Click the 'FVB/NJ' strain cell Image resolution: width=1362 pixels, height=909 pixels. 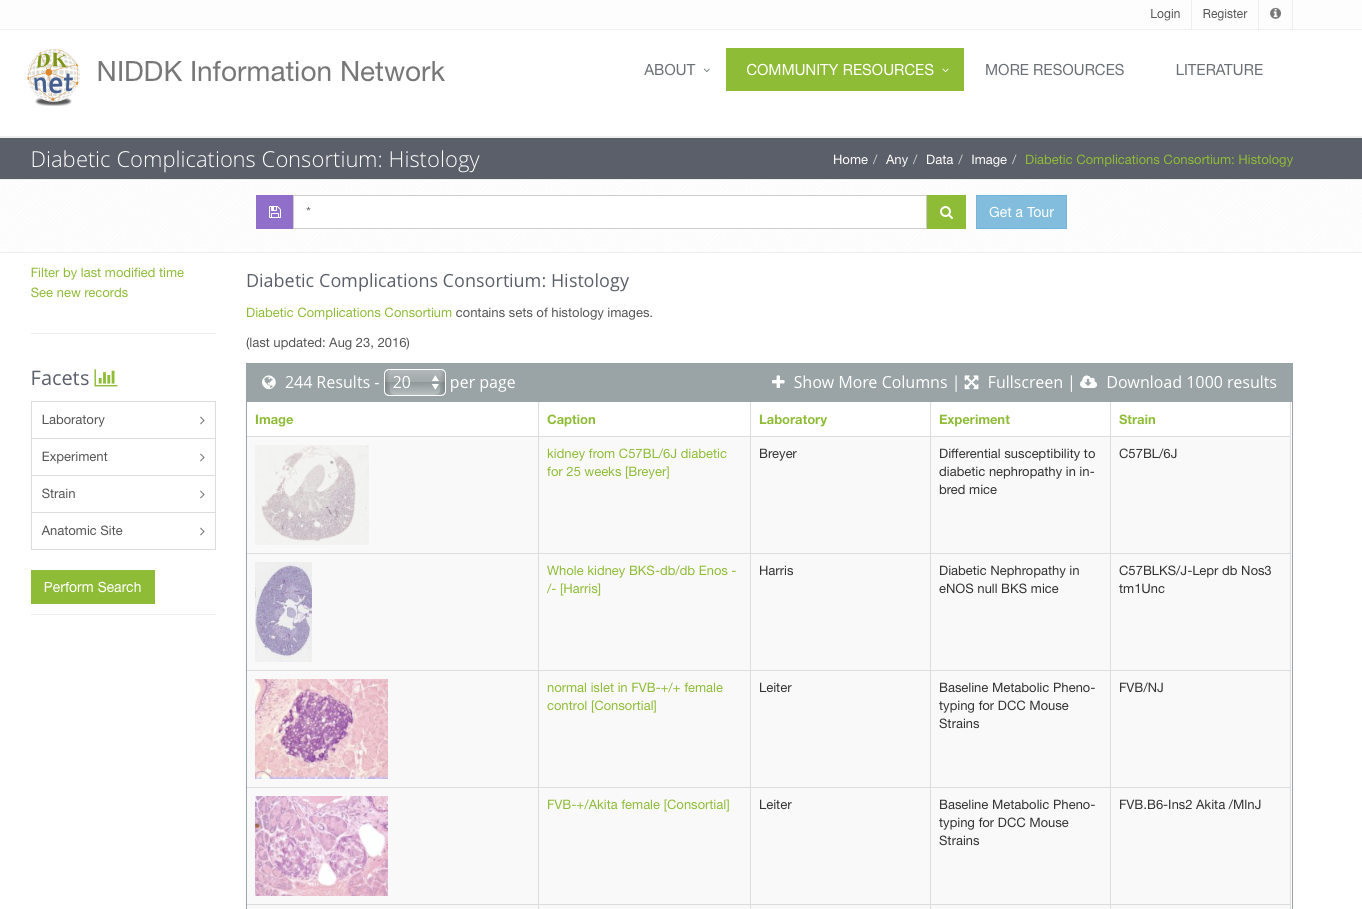click(x=1141, y=688)
